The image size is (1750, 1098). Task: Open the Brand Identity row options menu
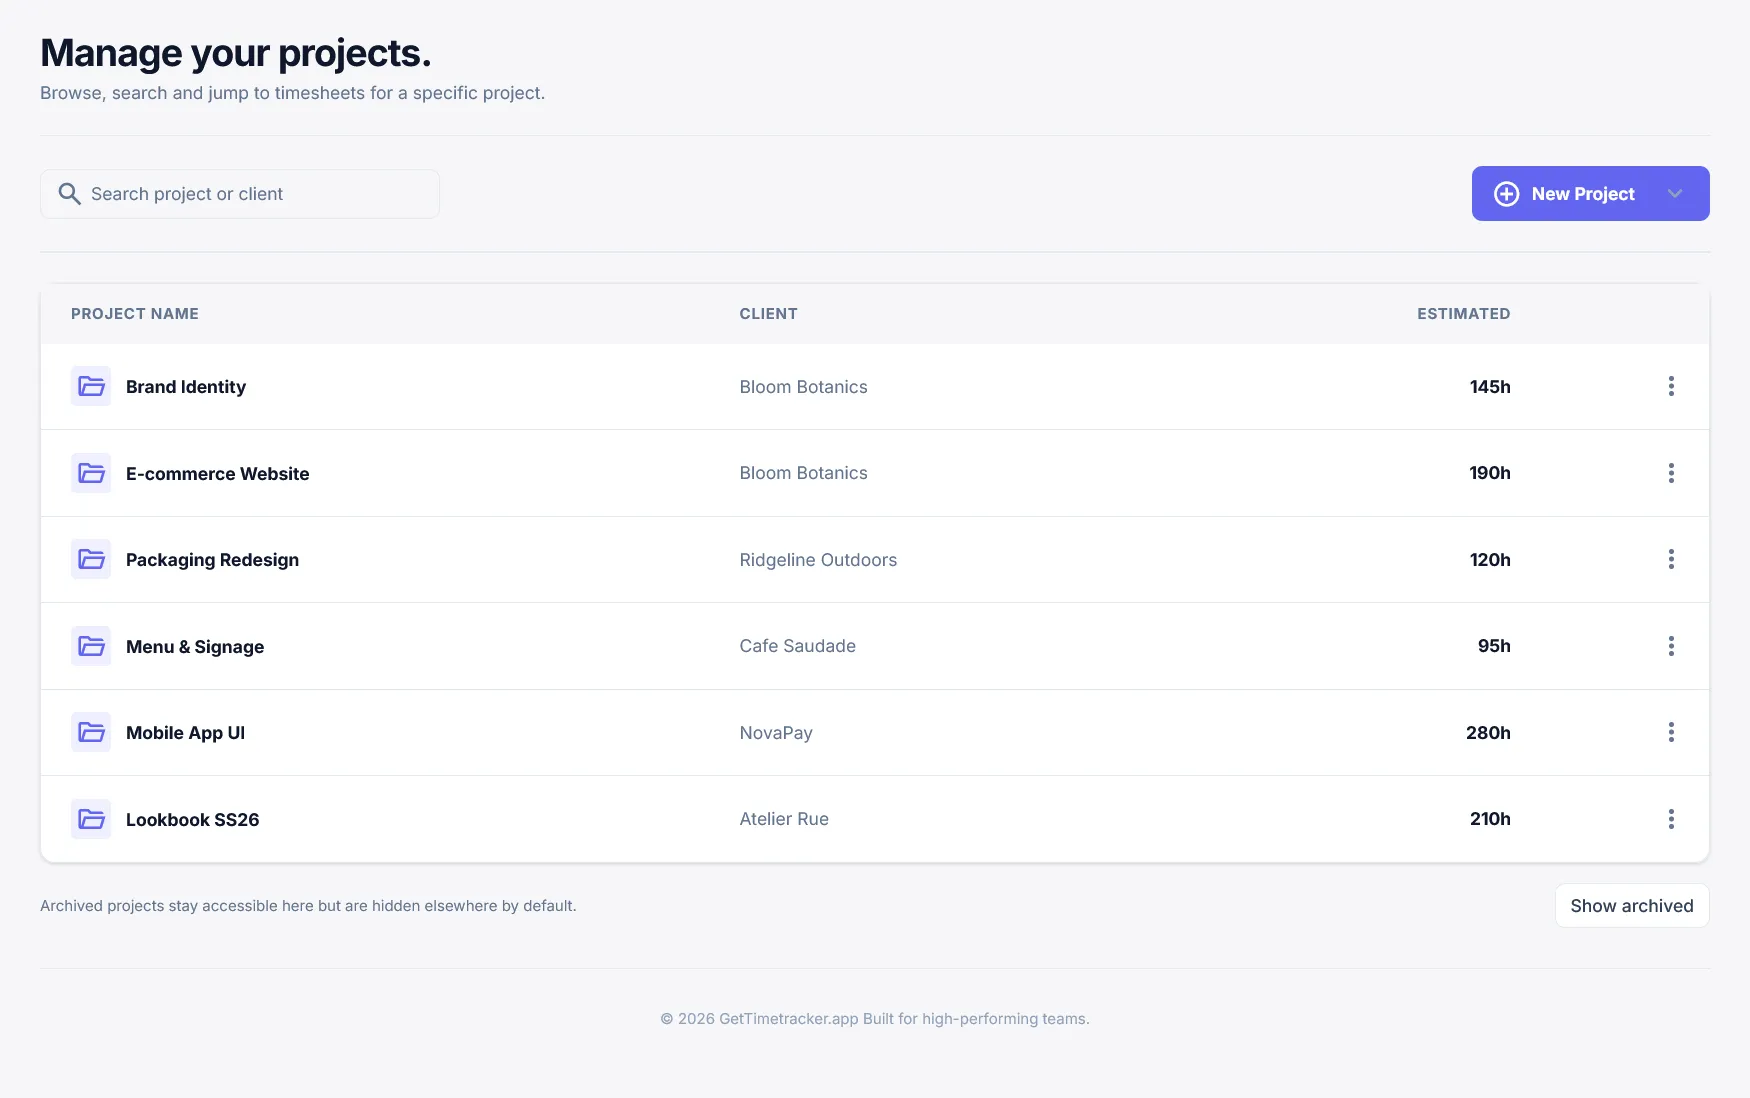[x=1671, y=386]
